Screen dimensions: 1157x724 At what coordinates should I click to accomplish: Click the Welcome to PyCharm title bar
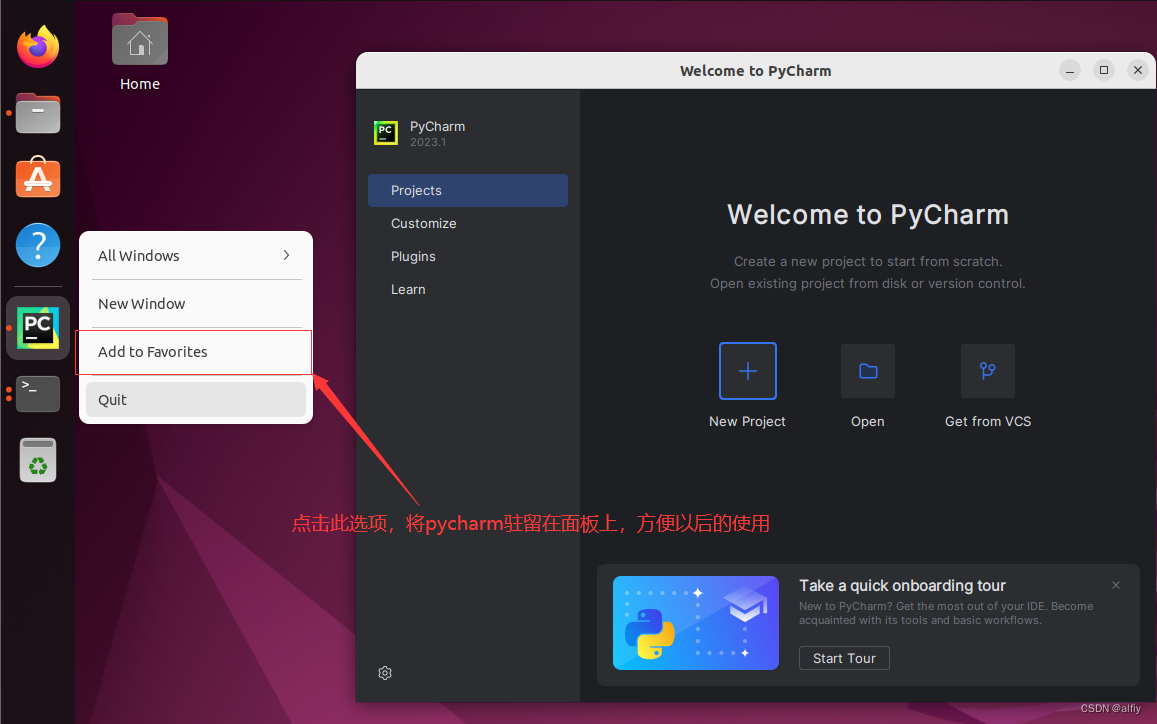[x=756, y=71]
